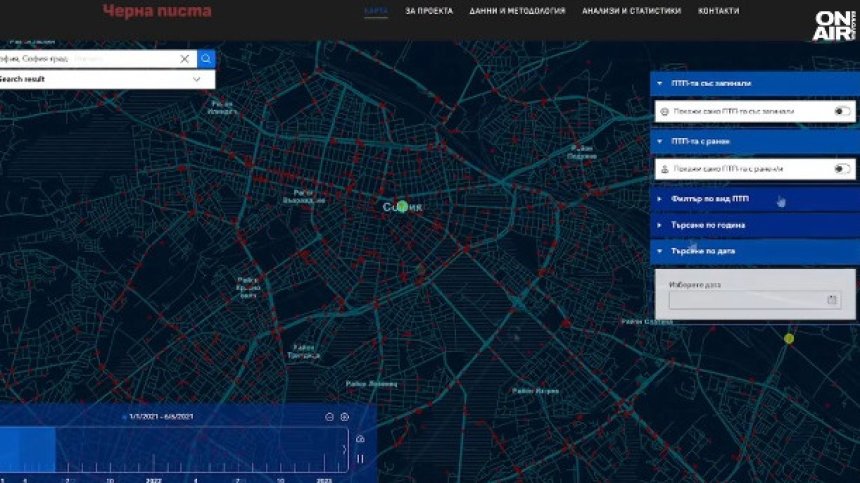Click the 'Изберете дата' date input field

click(745, 299)
